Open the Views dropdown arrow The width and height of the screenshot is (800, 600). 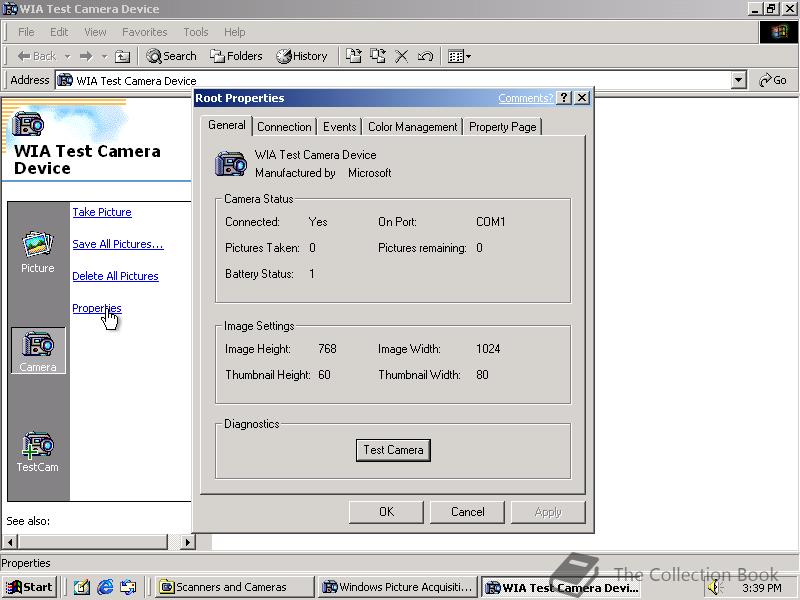466,56
